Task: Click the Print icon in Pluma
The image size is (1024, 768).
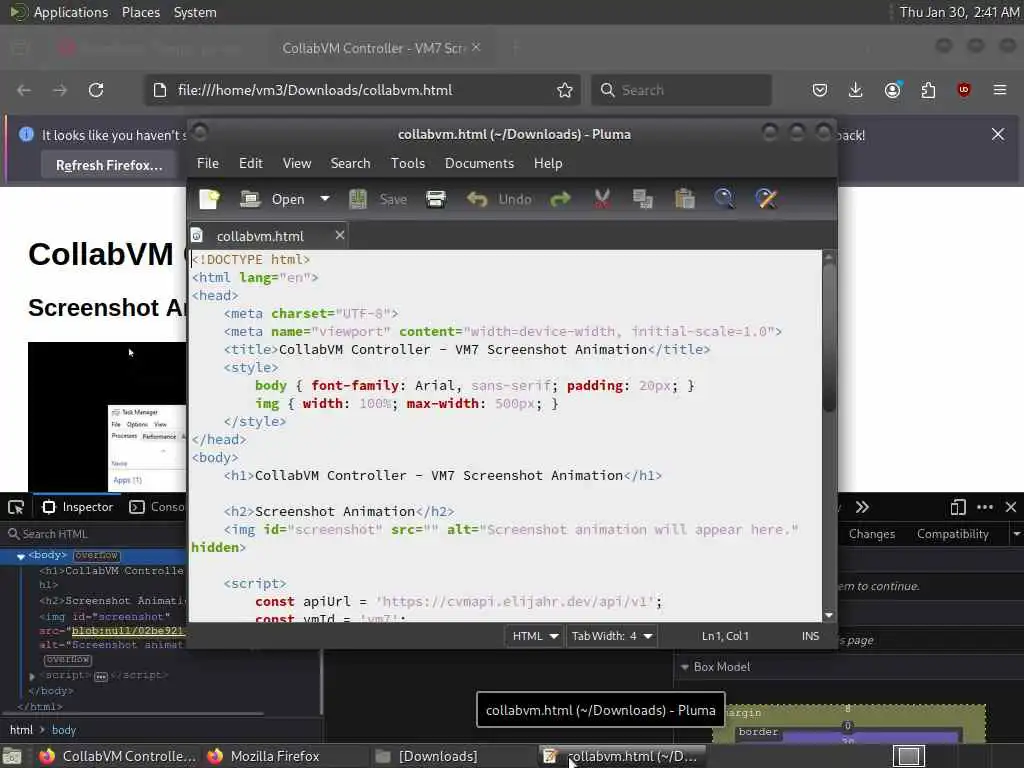Action: (436, 199)
